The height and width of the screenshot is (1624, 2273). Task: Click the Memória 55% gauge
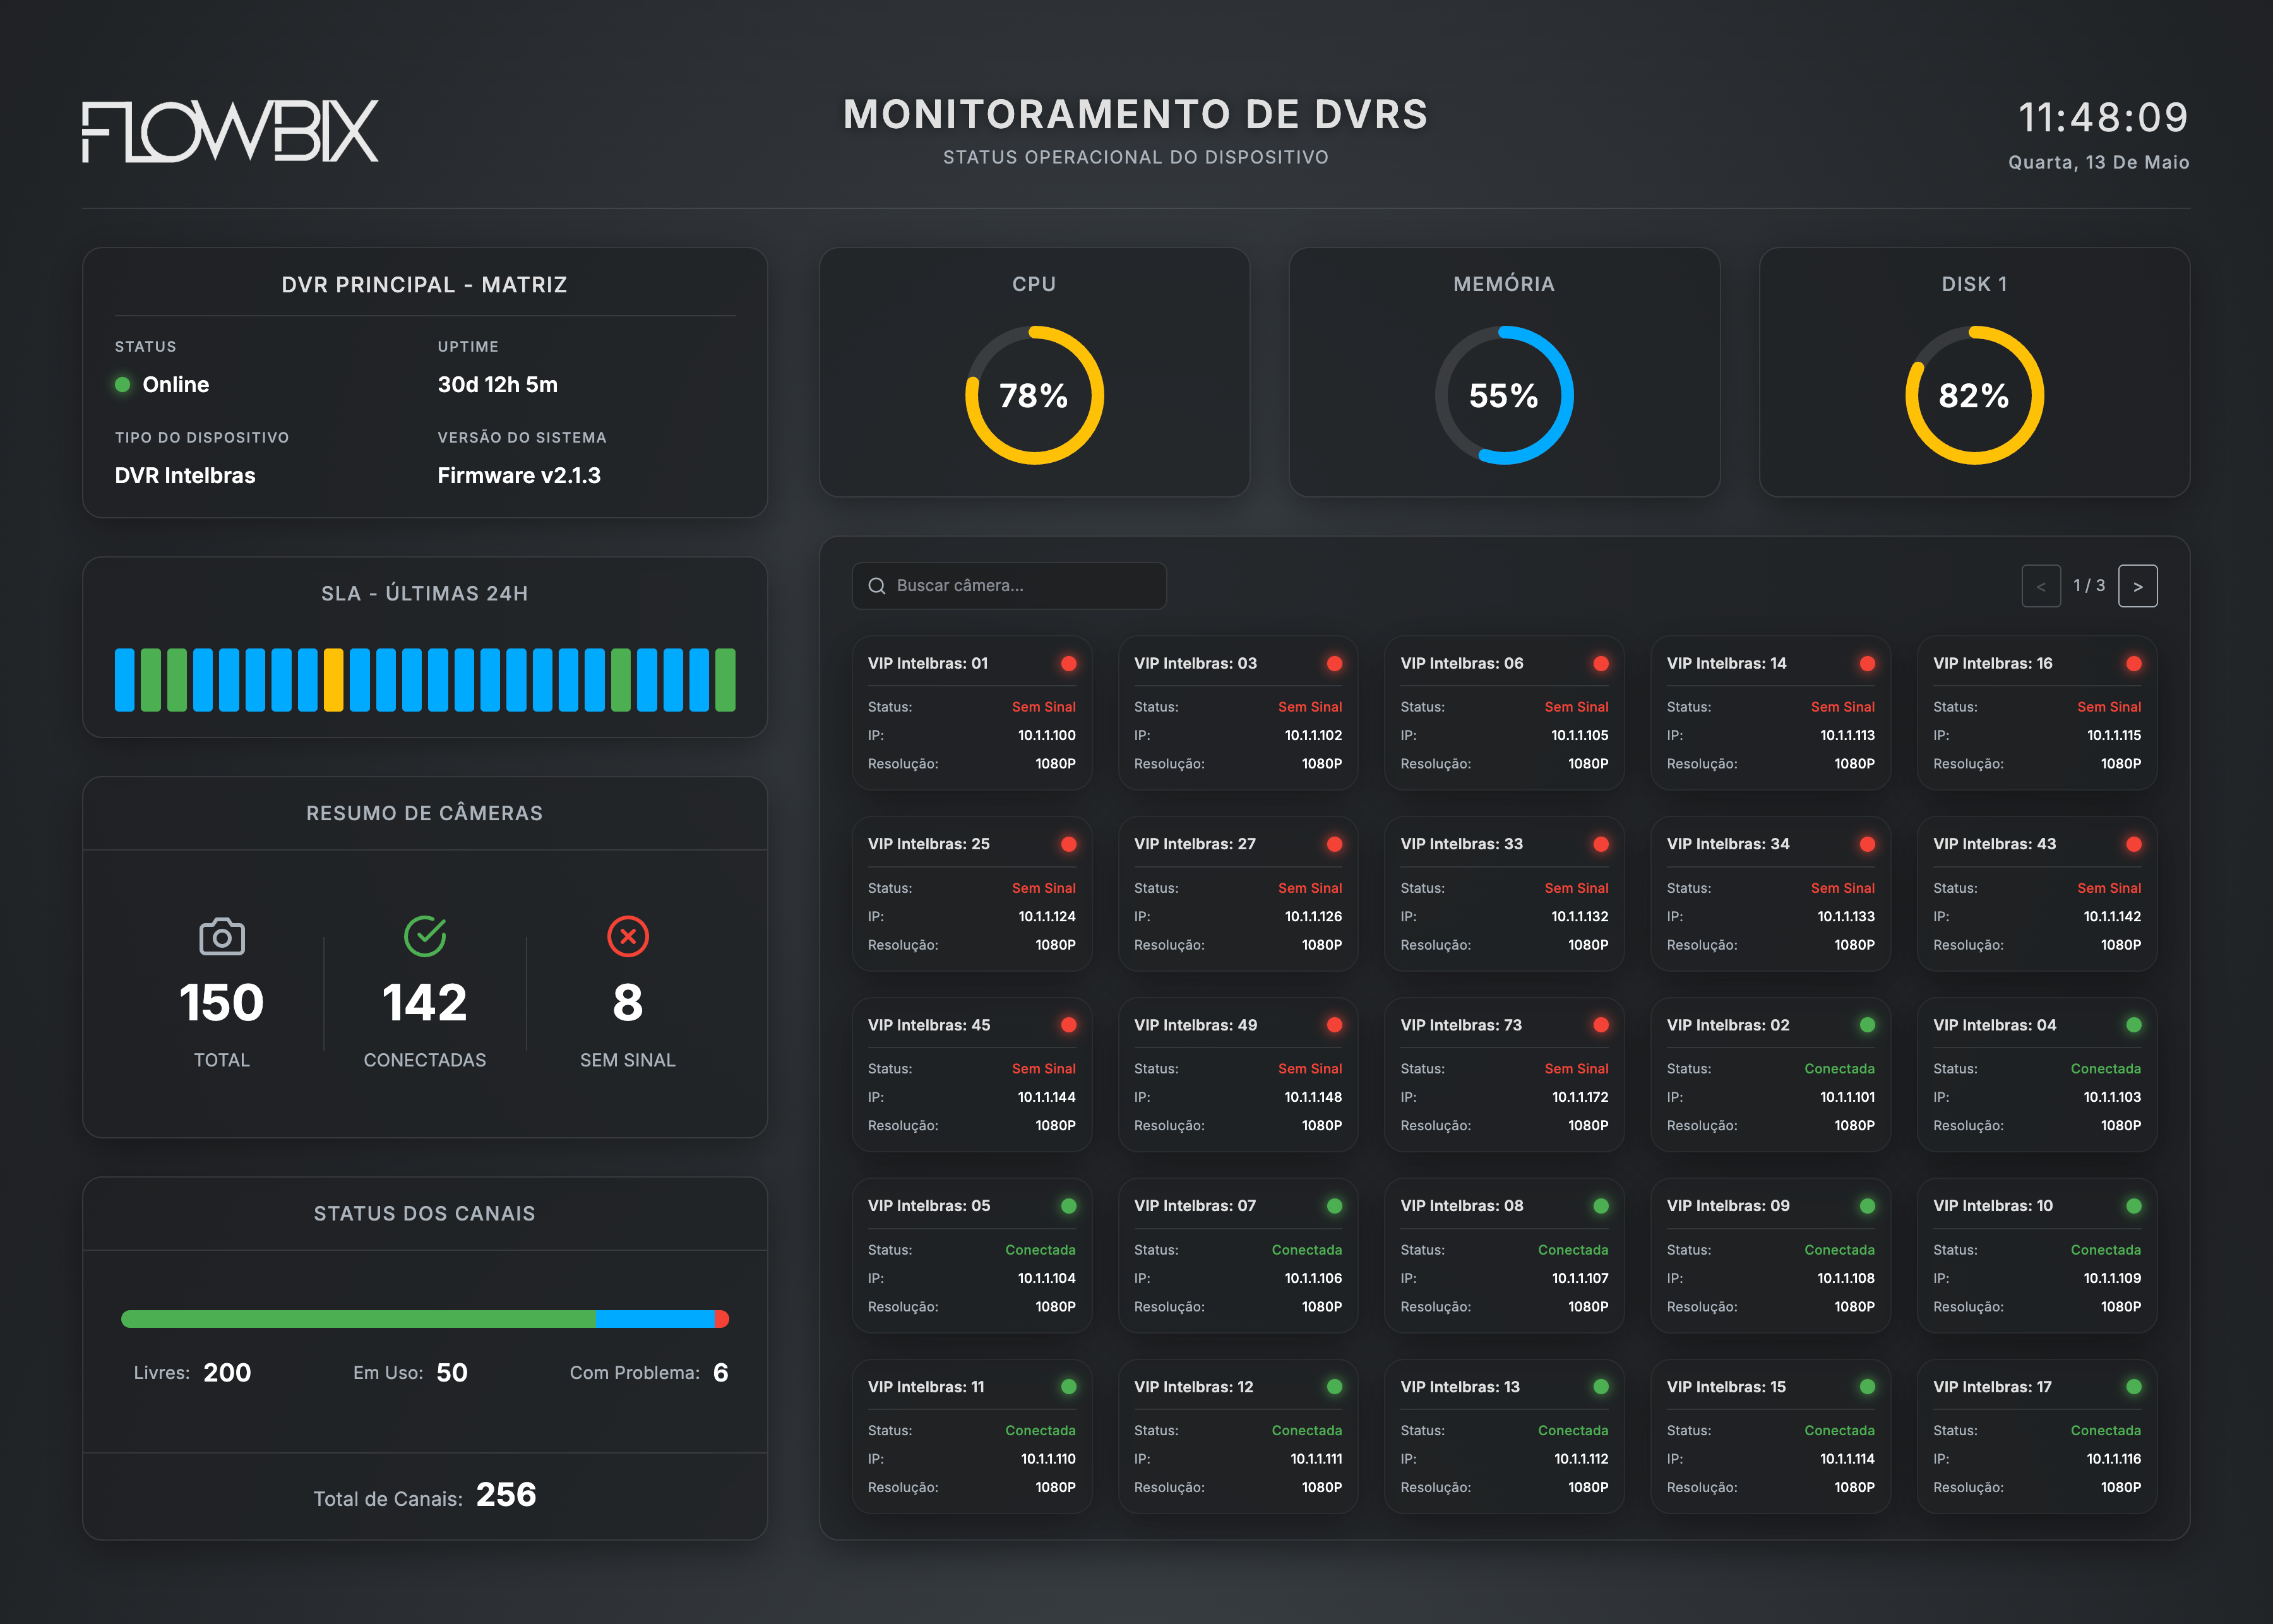(1504, 395)
